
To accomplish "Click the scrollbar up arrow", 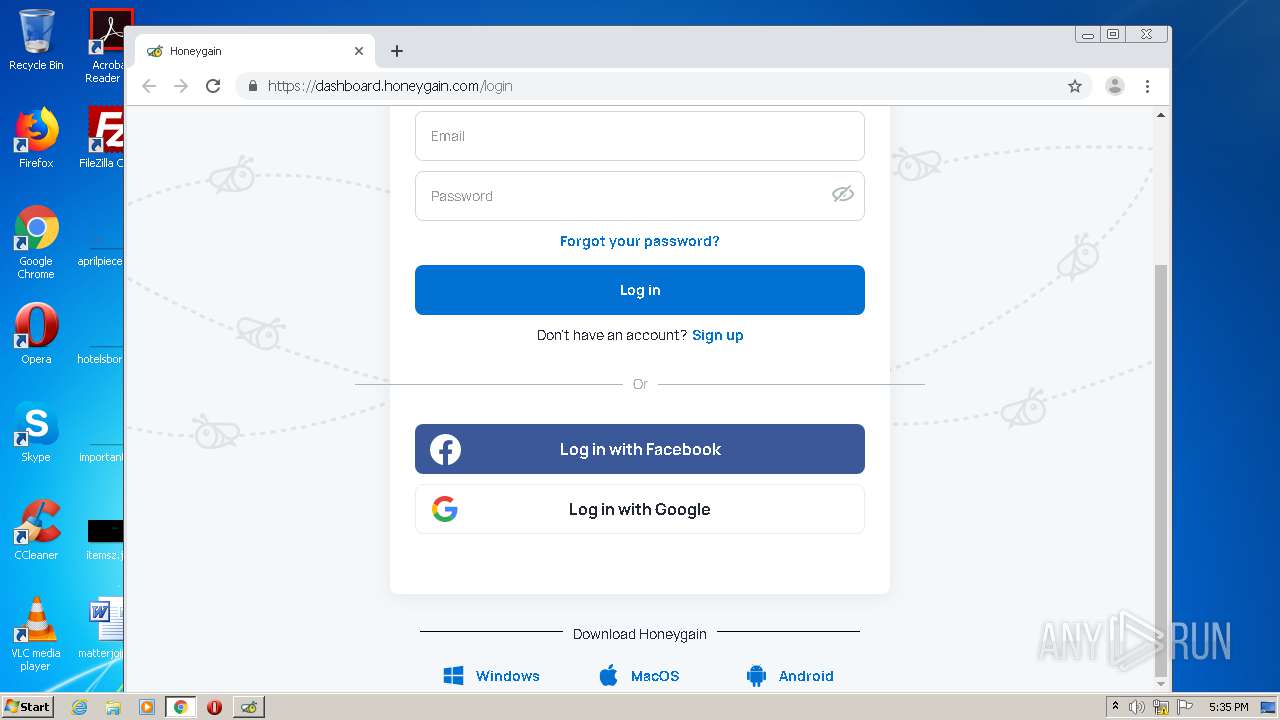I will (1161, 115).
